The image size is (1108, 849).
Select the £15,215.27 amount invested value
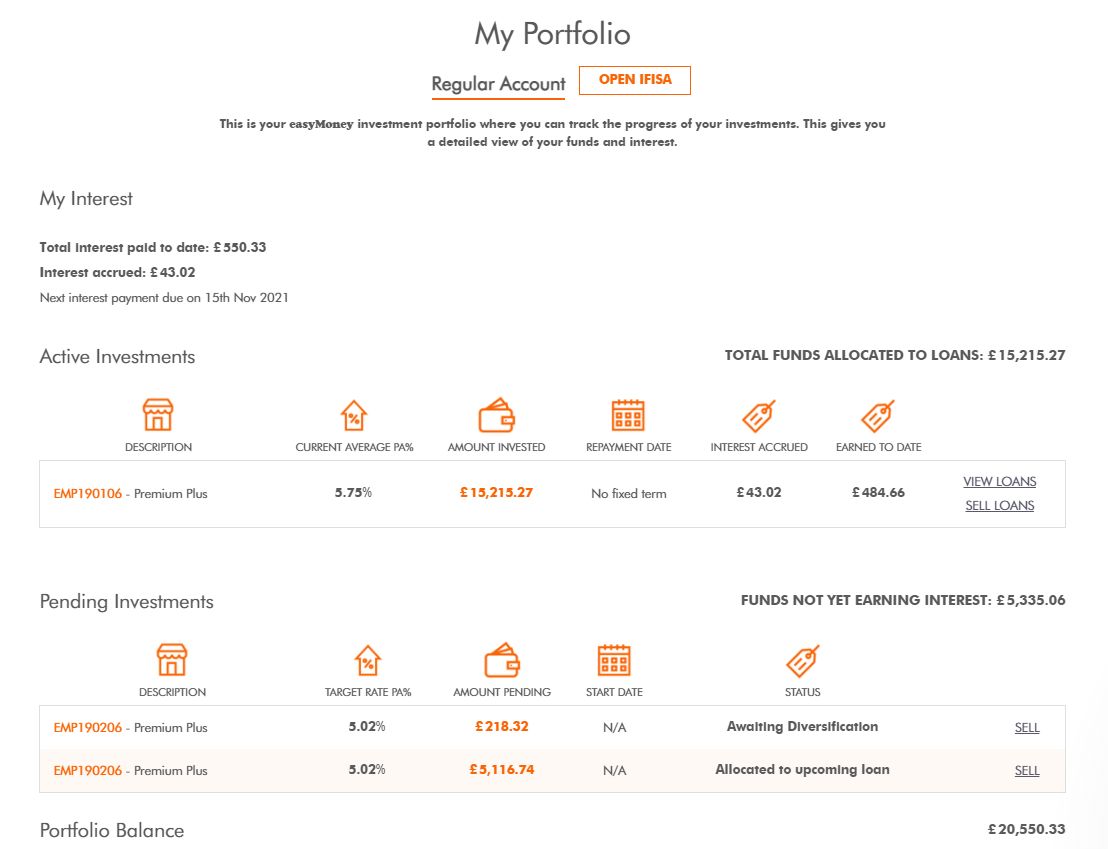click(496, 493)
